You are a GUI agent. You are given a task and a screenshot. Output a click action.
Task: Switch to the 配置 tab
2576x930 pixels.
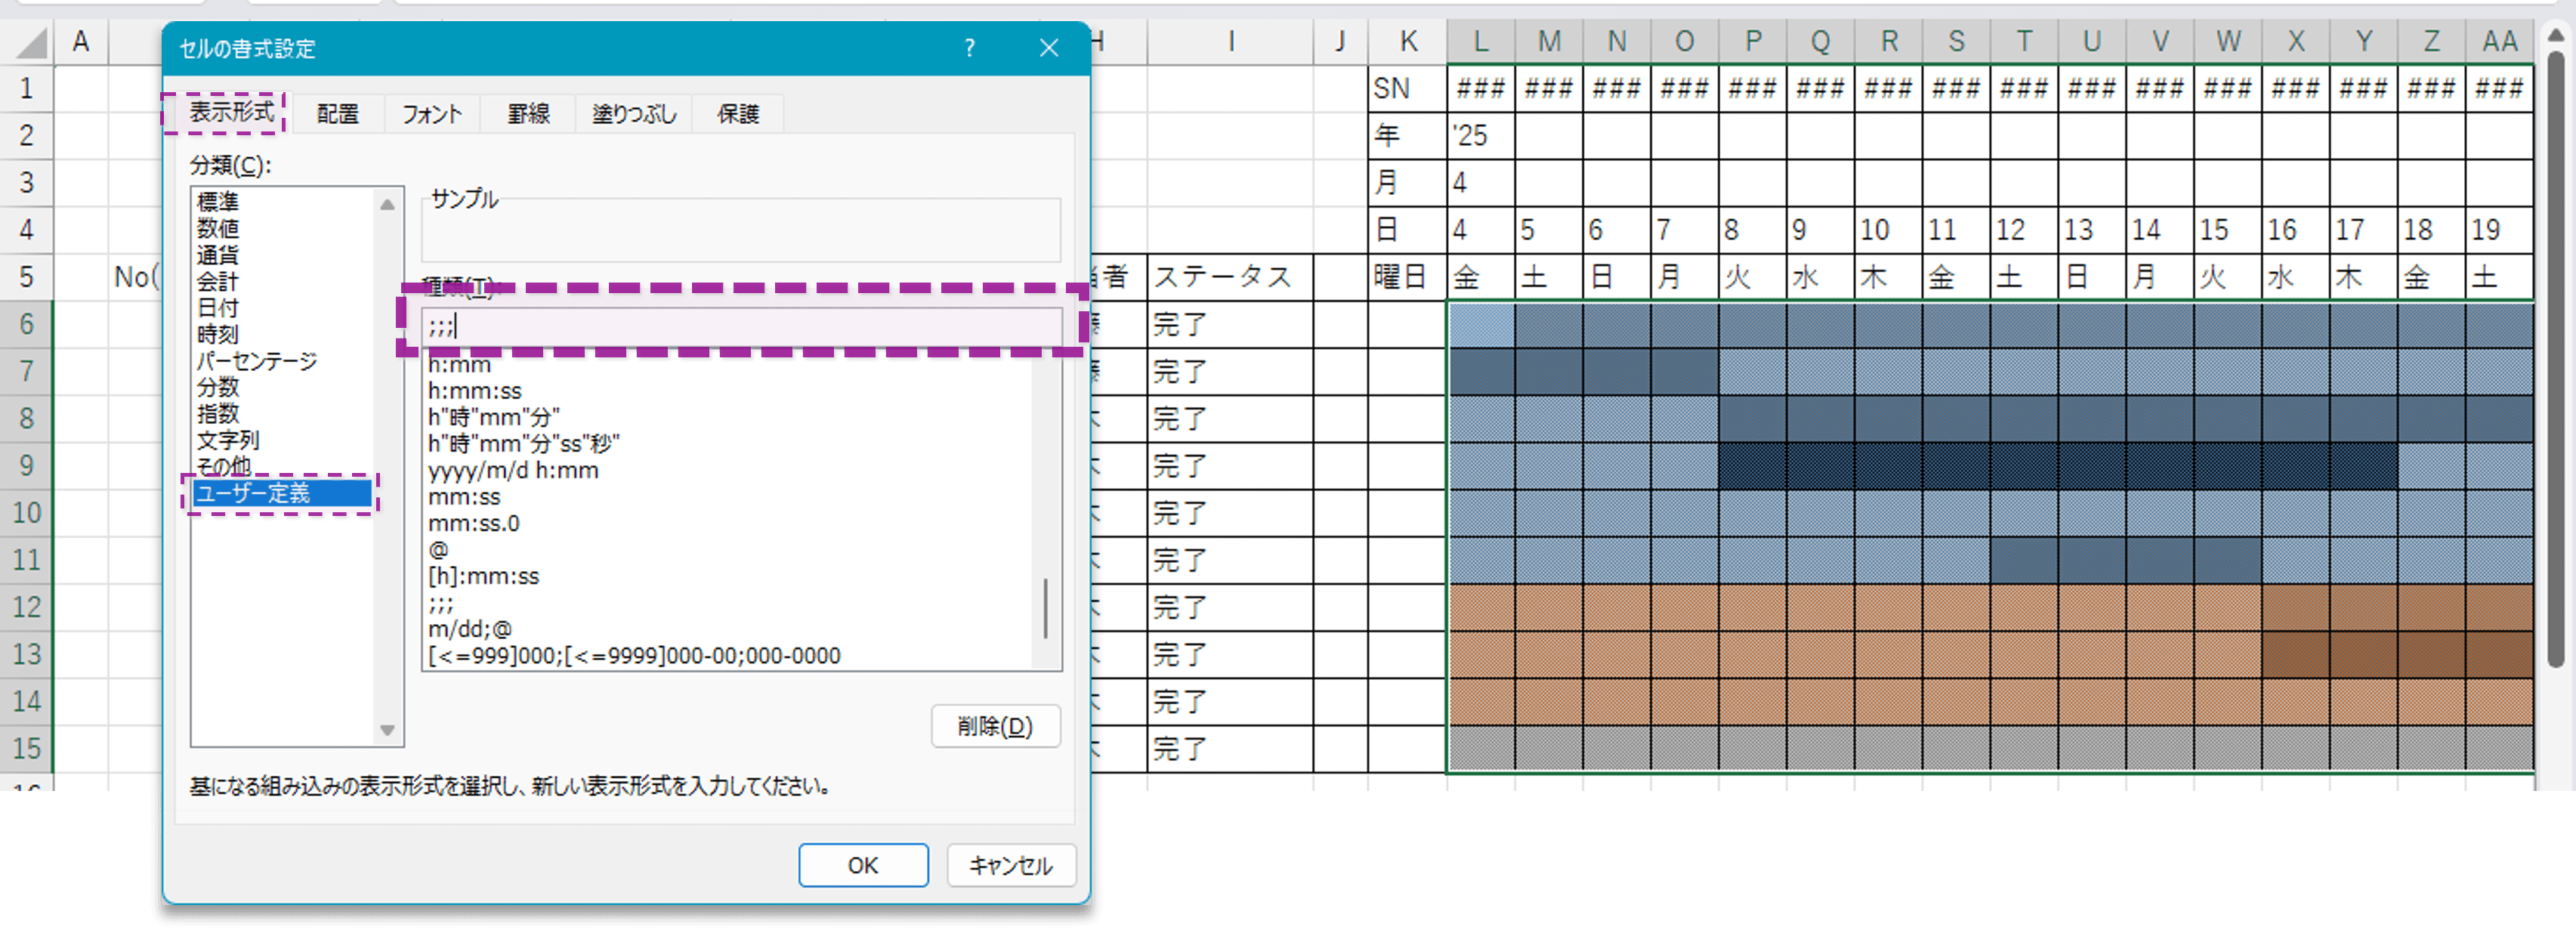pos(337,113)
